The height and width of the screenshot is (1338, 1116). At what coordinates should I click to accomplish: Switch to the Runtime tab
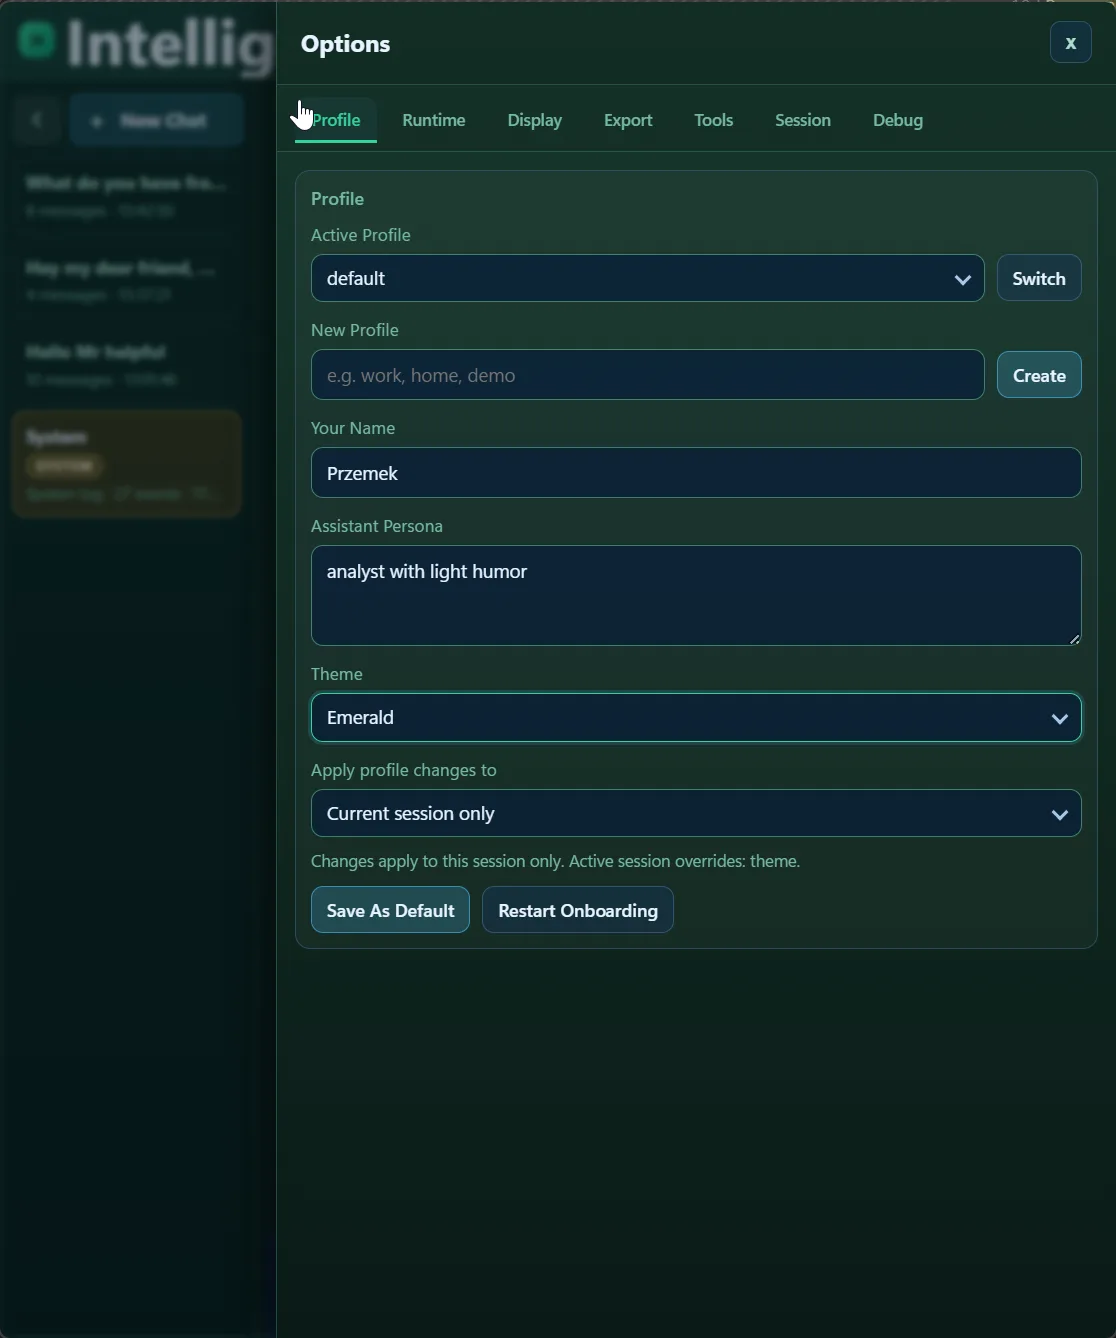pyautogui.click(x=433, y=120)
